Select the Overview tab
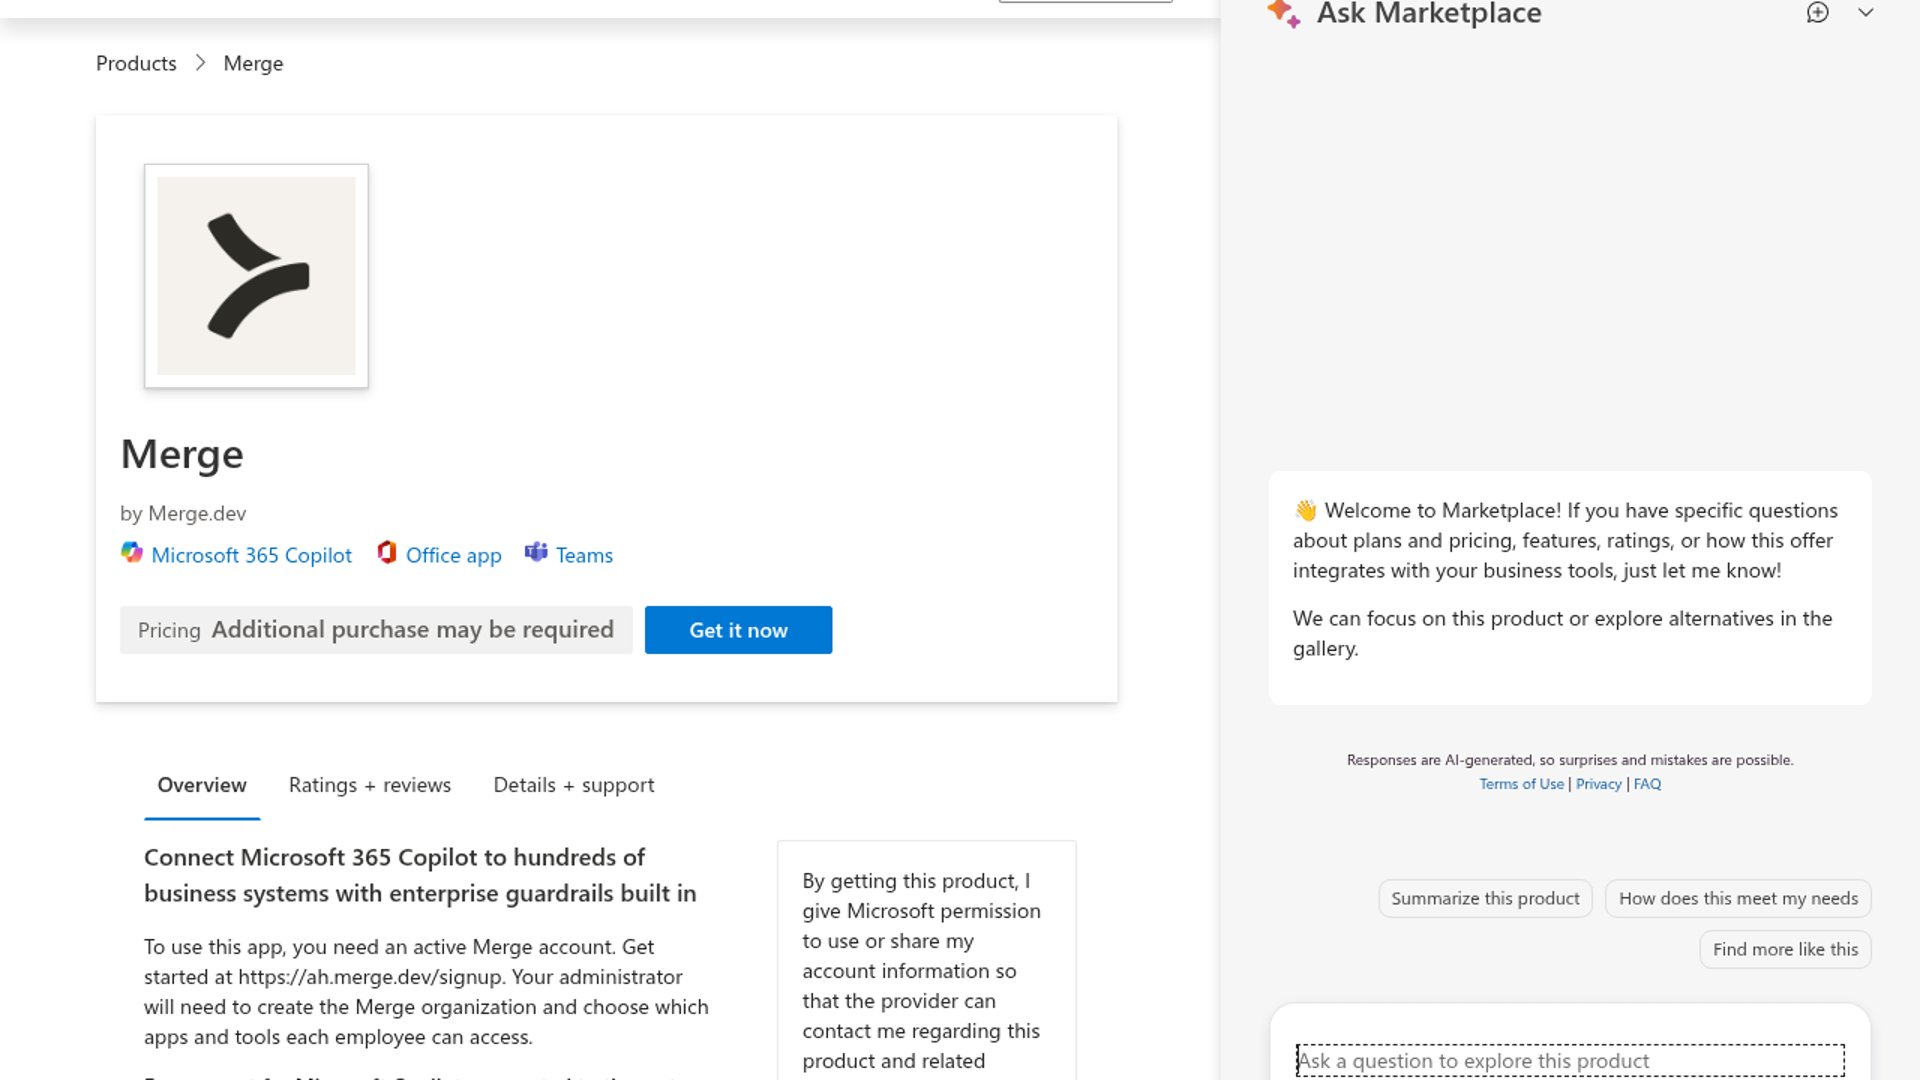 pyautogui.click(x=202, y=785)
